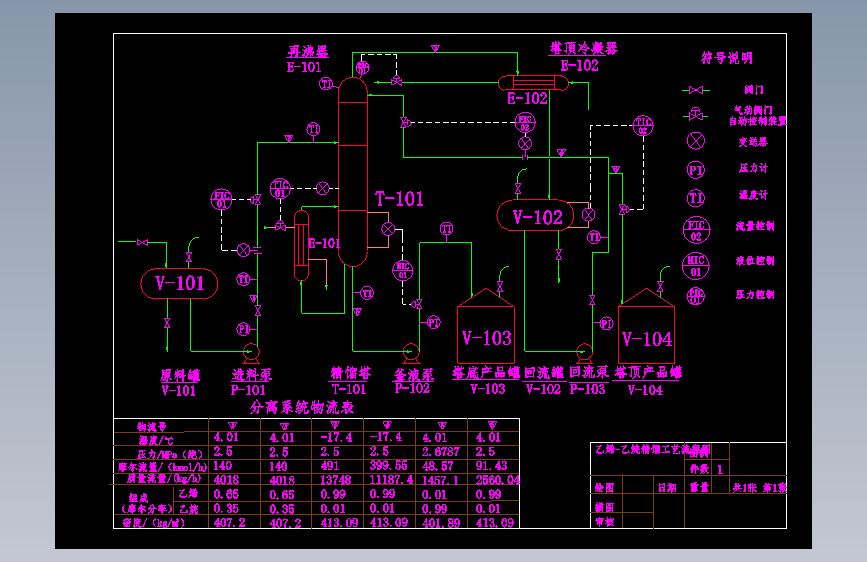Select the 分离系统物流表 table title

(301, 408)
